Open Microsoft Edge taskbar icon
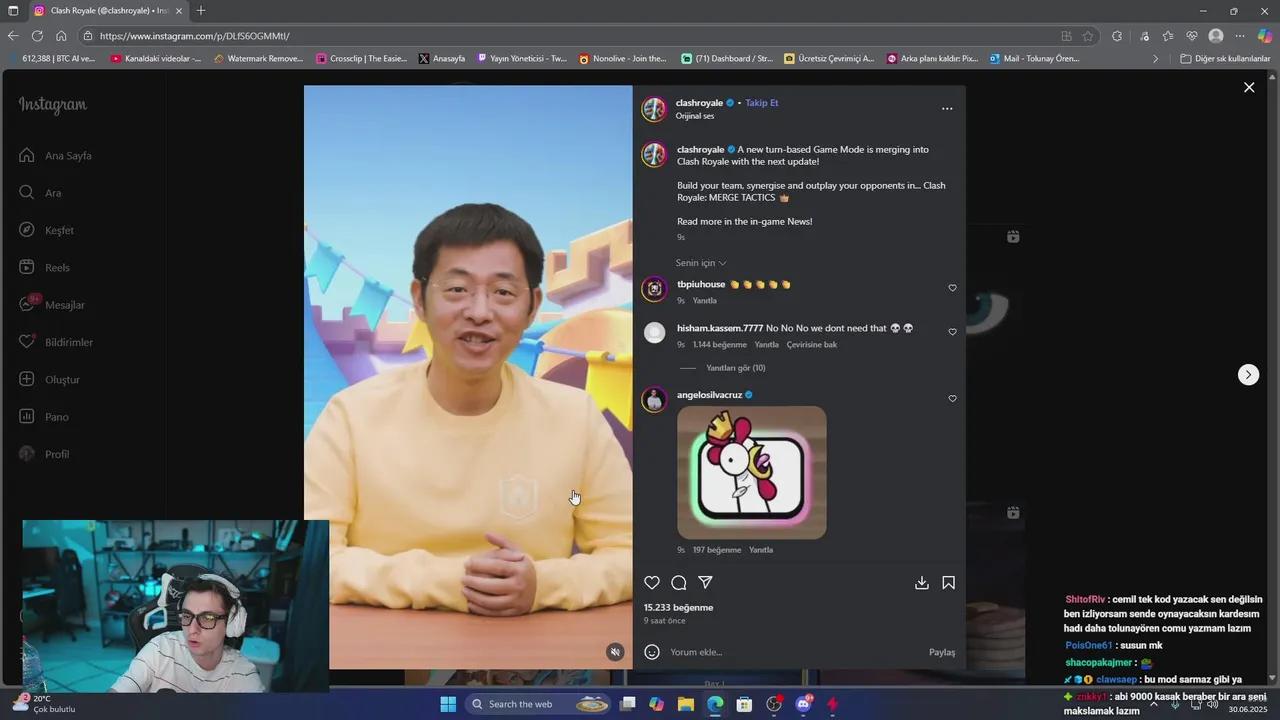This screenshot has height=720, width=1280. [x=715, y=704]
